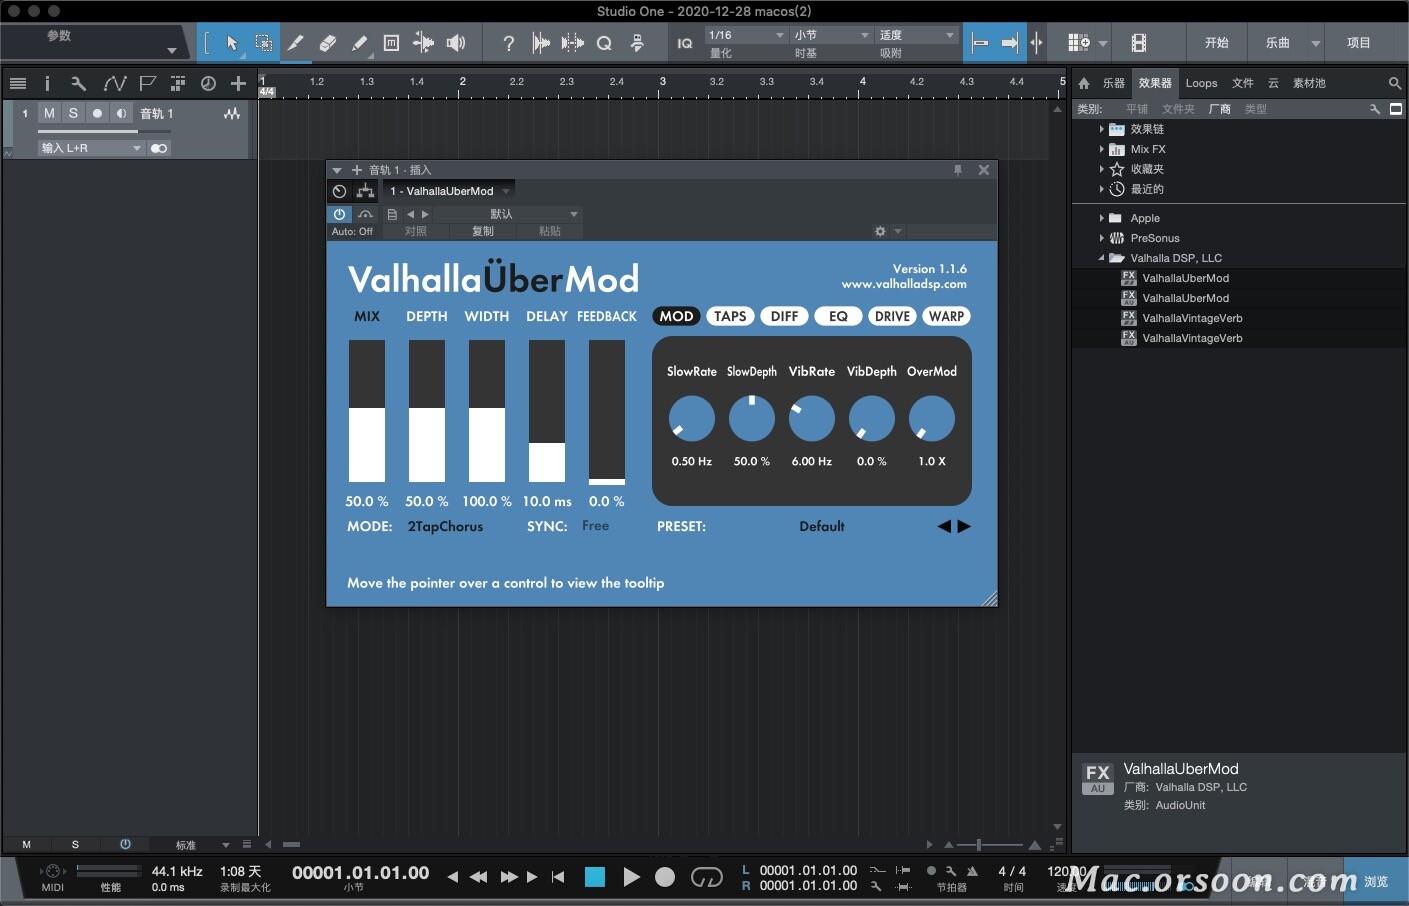The width and height of the screenshot is (1409, 906).
Task: Toggle the loop button in transport
Action: pyautogui.click(x=706, y=877)
